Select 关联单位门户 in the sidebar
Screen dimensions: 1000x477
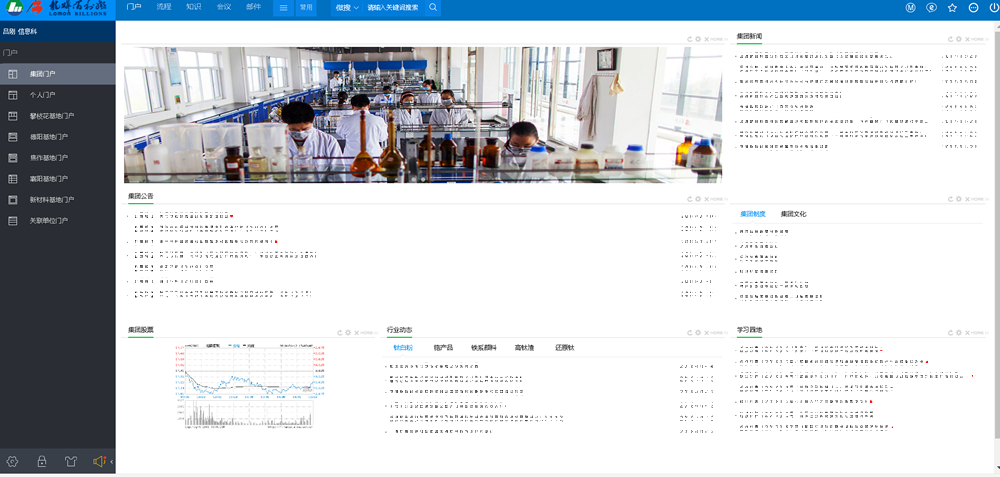57,221
